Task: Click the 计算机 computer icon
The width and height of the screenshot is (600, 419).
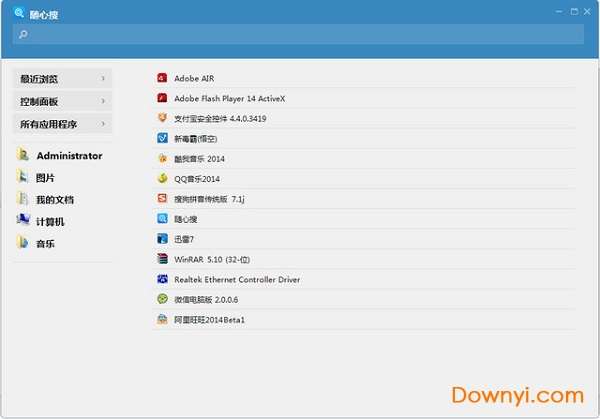Action: click(23, 220)
